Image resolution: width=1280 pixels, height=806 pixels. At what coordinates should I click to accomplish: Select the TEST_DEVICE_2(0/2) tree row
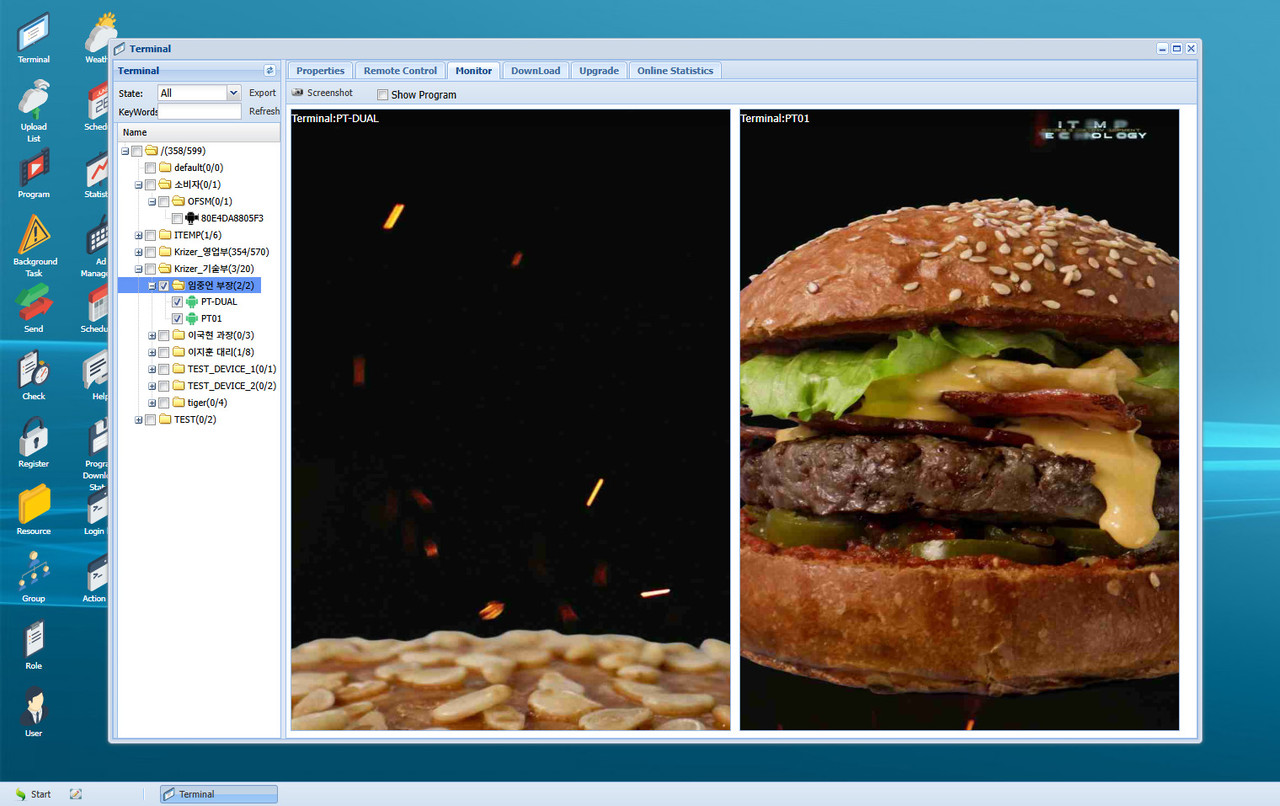[x=199, y=385]
